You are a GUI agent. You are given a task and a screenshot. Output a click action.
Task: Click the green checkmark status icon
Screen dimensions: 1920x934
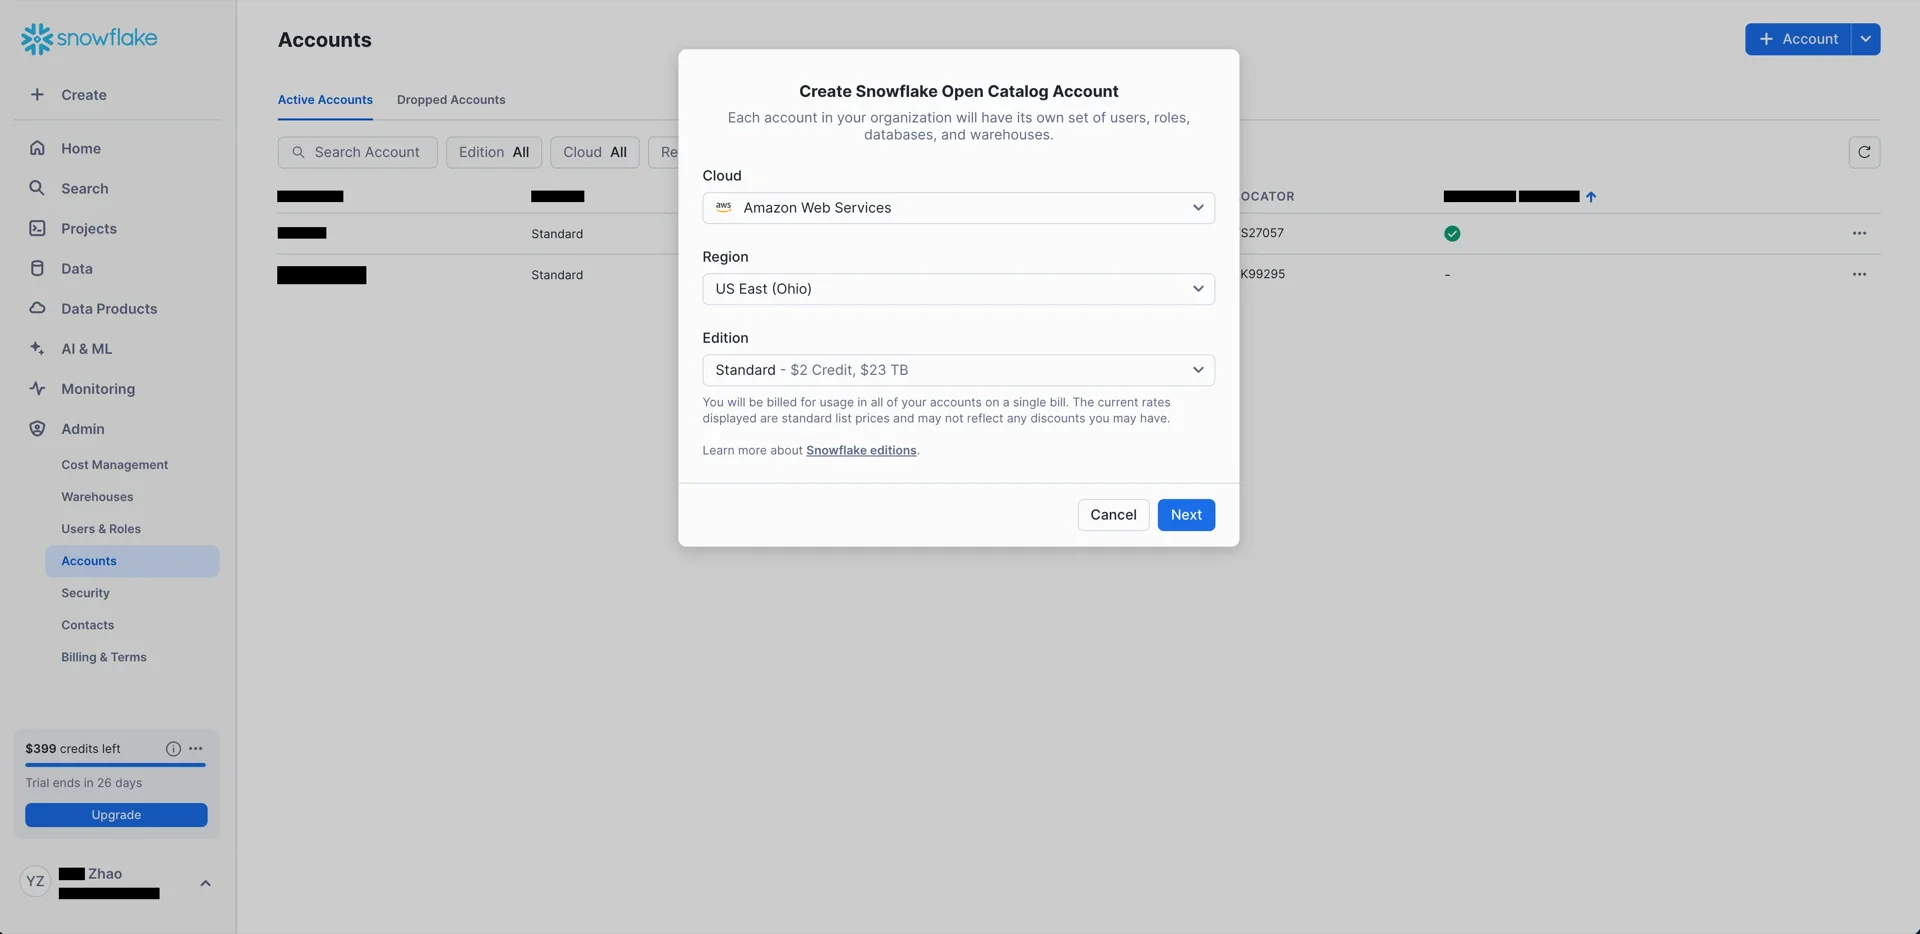pos(1452,234)
